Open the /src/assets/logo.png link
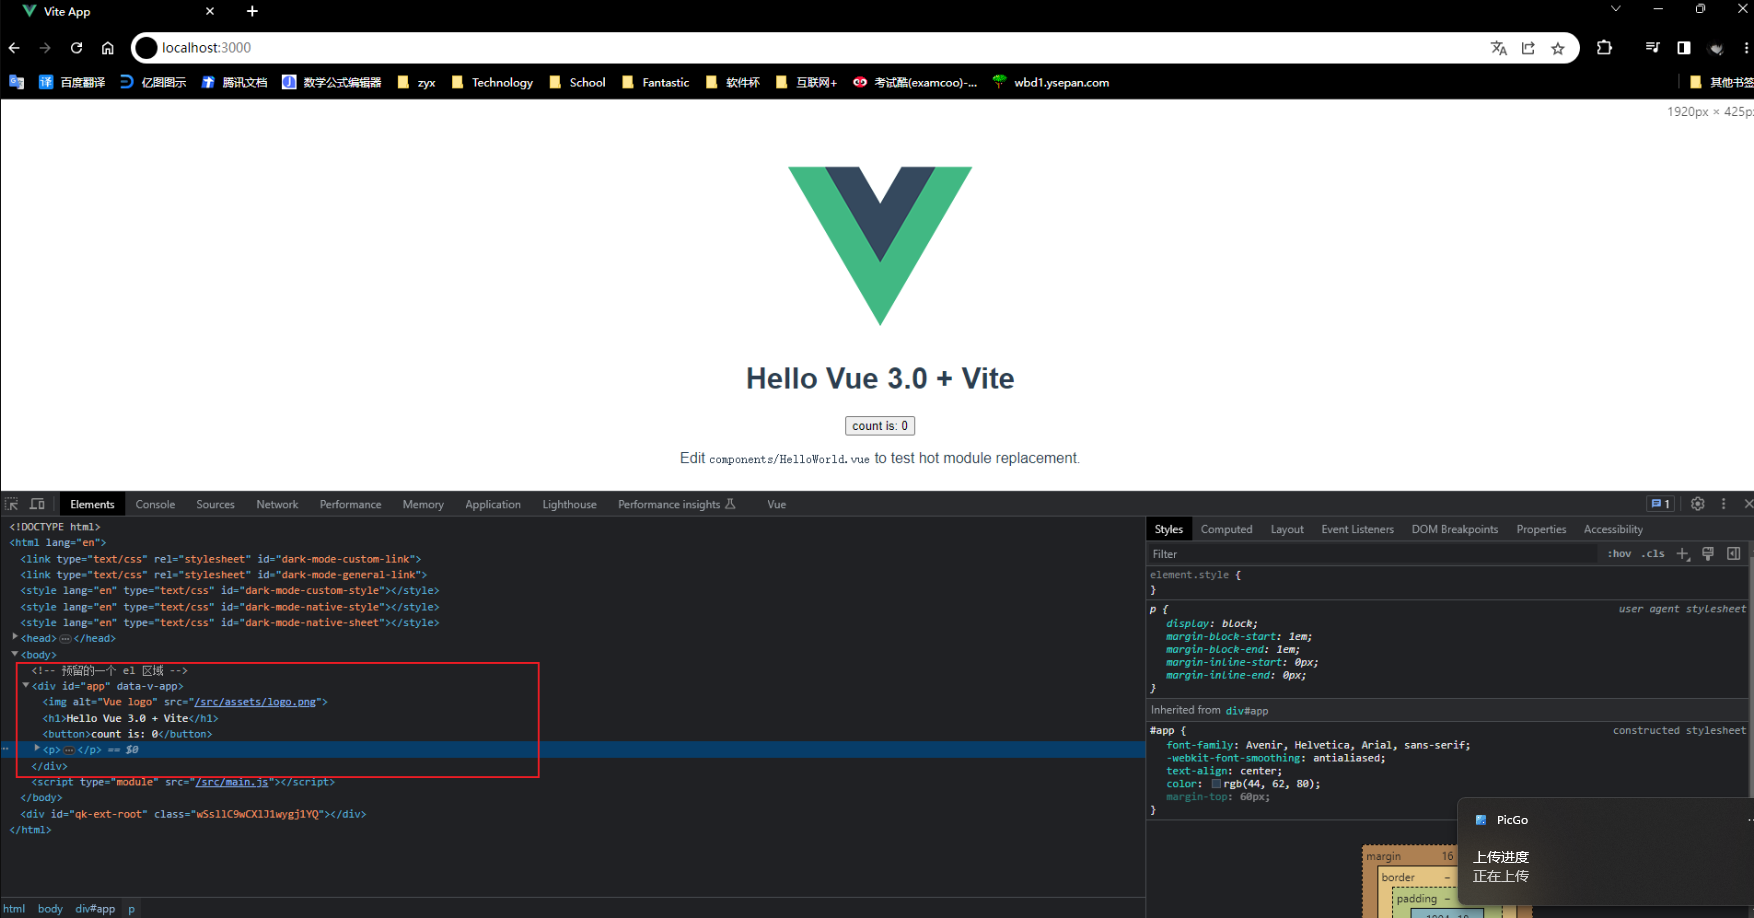The height and width of the screenshot is (918, 1754). click(256, 702)
